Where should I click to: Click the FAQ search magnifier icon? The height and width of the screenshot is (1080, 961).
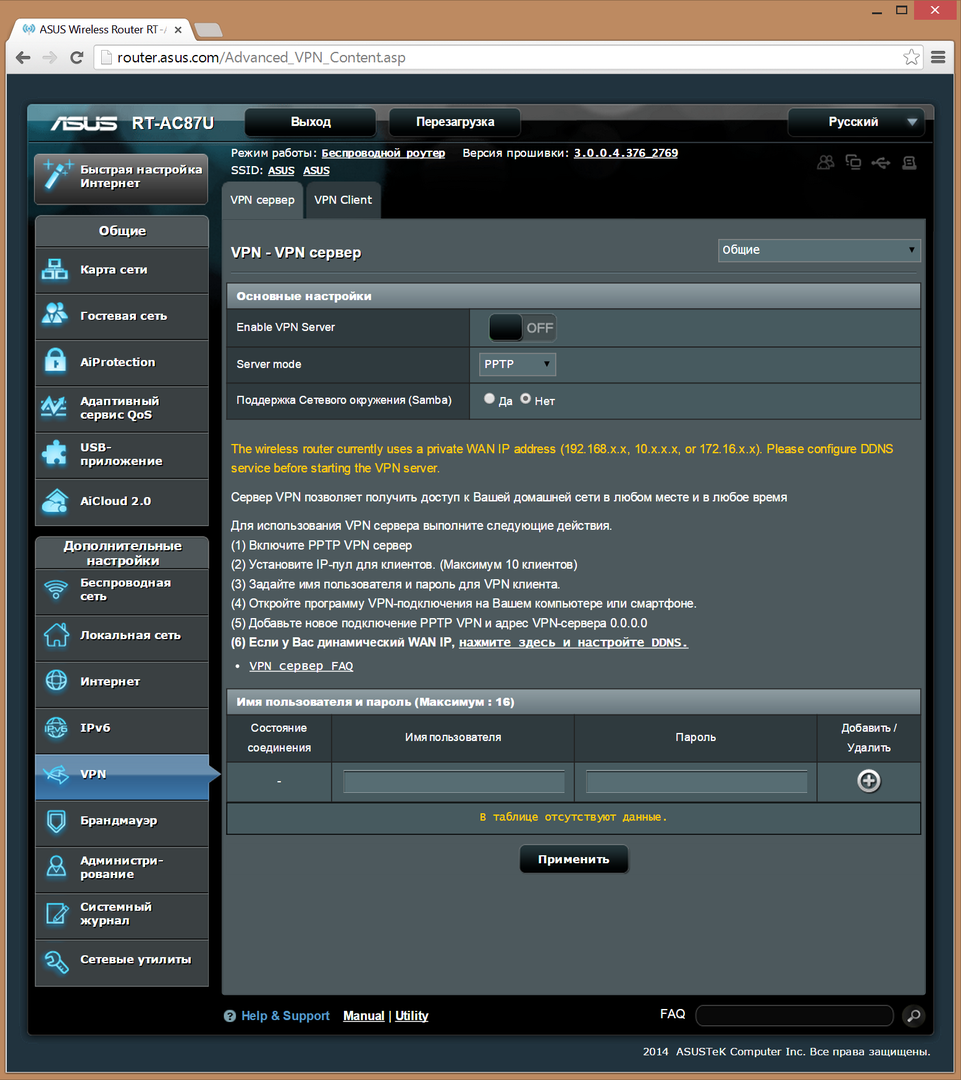pos(912,1016)
